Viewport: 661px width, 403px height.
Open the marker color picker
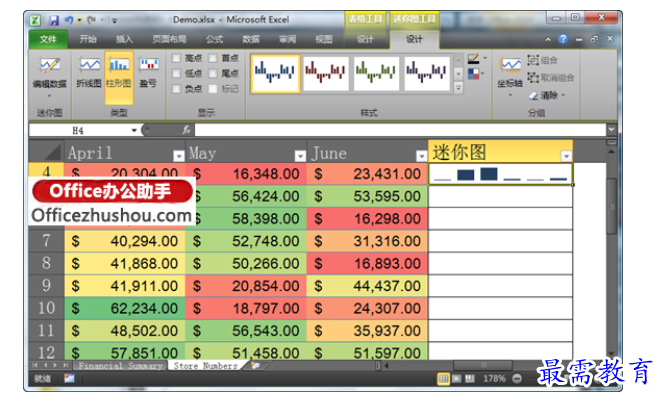pyautogui.click(x=476, y=74)
